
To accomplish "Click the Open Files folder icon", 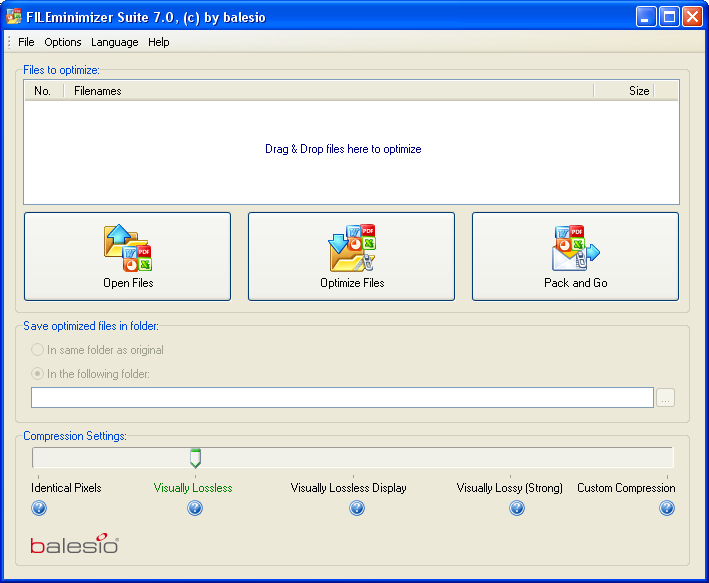I will click(x=128, y=248).
